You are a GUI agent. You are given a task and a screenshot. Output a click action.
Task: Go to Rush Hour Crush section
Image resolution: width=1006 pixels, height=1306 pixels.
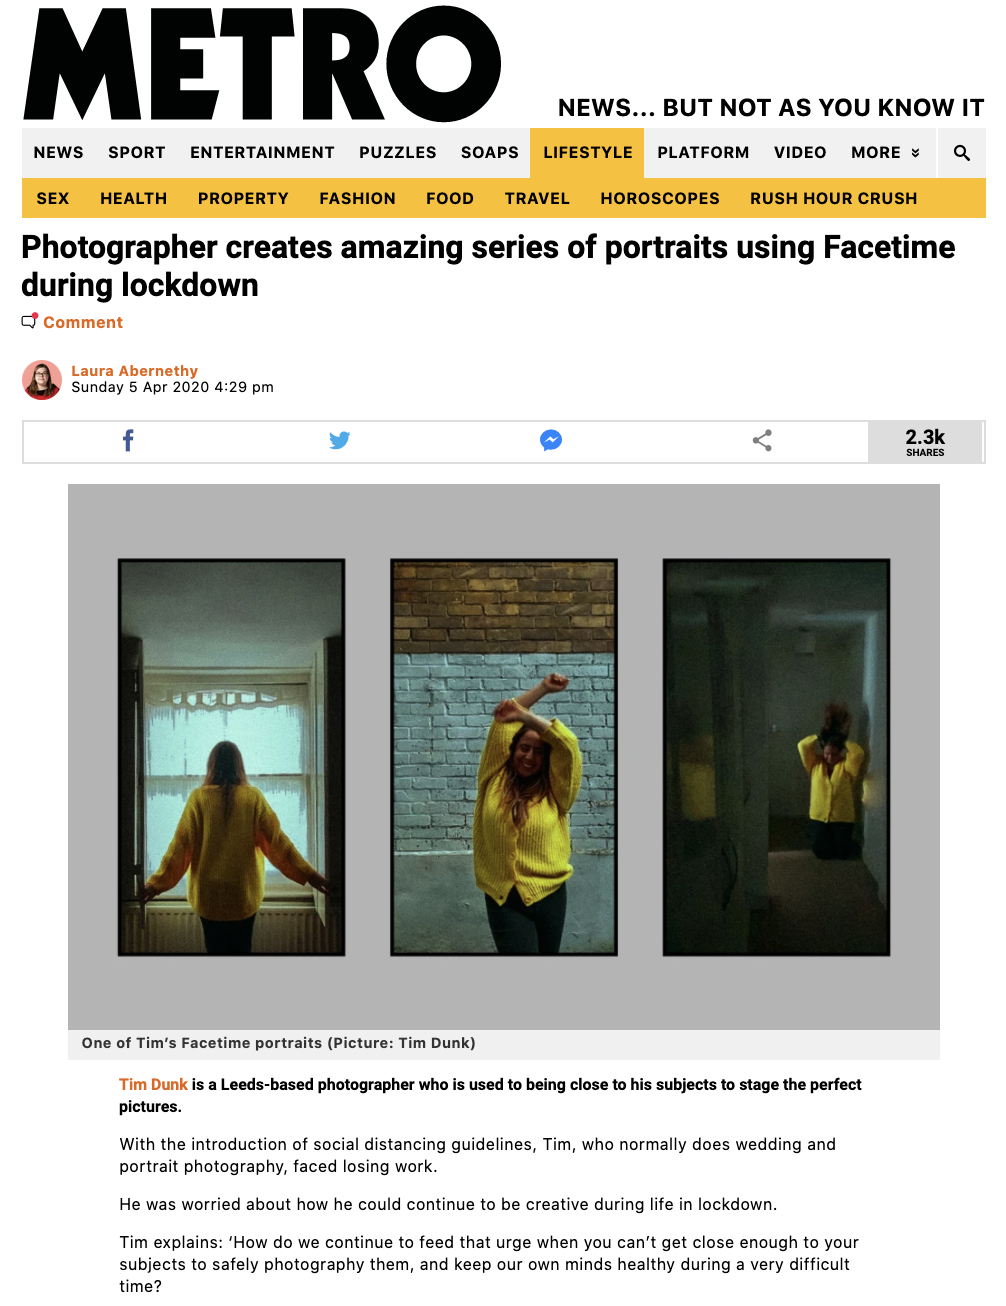point(834,198)
